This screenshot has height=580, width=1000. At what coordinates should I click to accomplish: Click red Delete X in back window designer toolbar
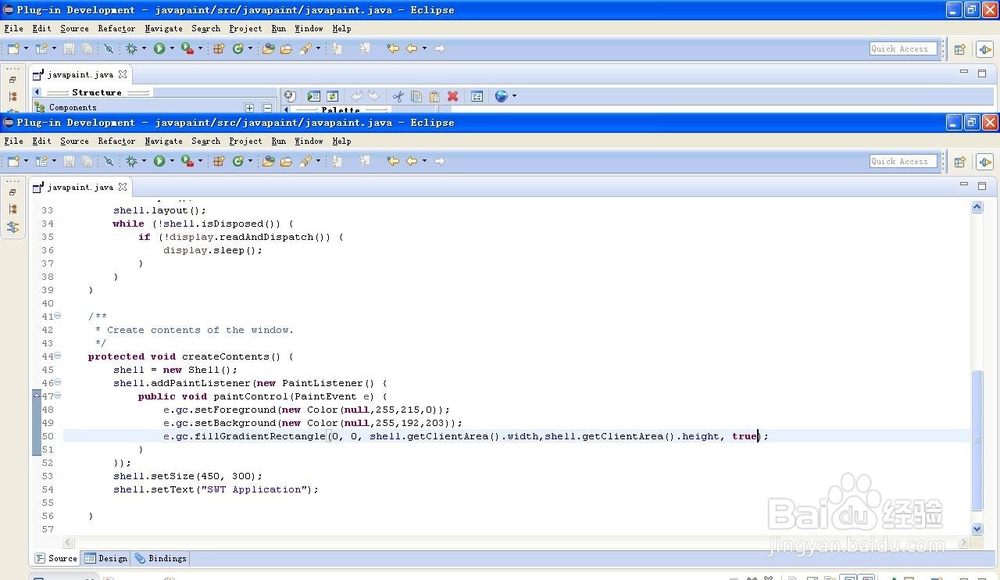453,96
